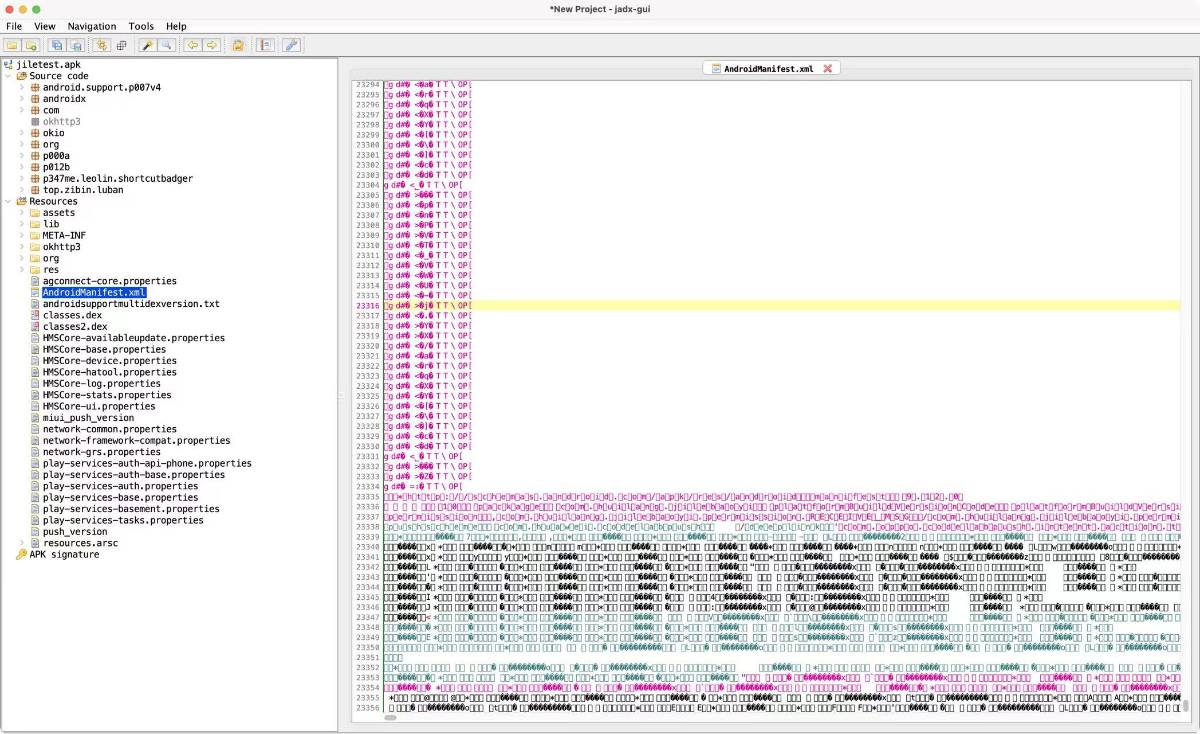
Task: Open the View menu
Action: click(x=45, y=26)
